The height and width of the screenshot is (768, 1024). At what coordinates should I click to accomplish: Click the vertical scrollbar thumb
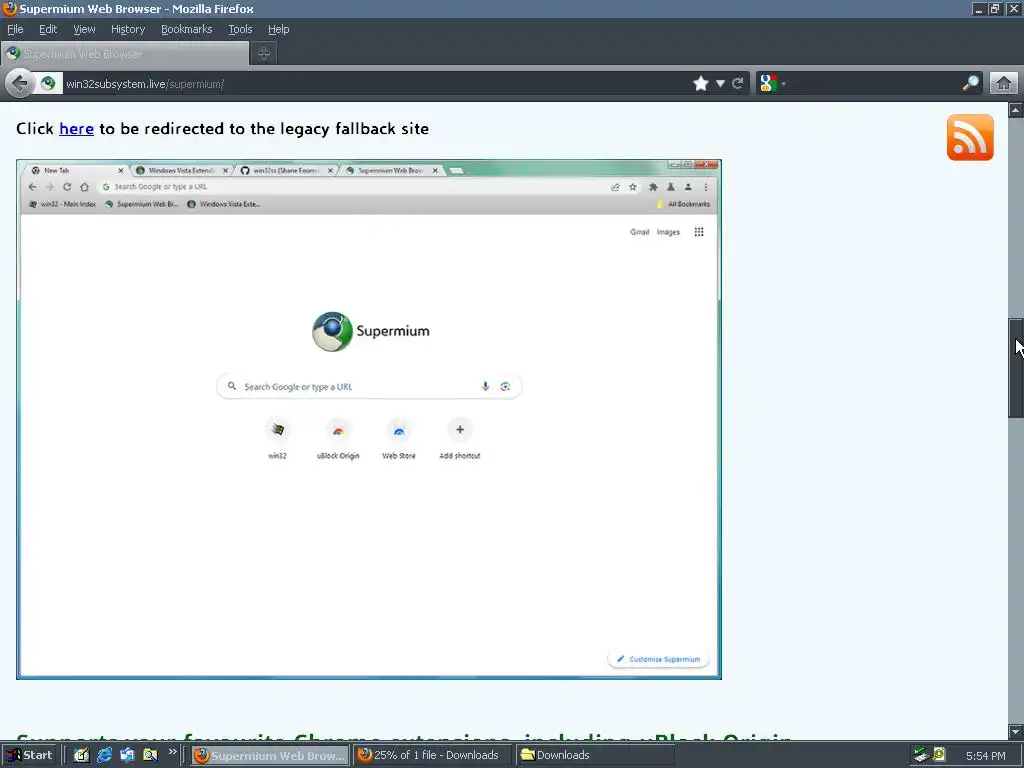[1016, 368]
